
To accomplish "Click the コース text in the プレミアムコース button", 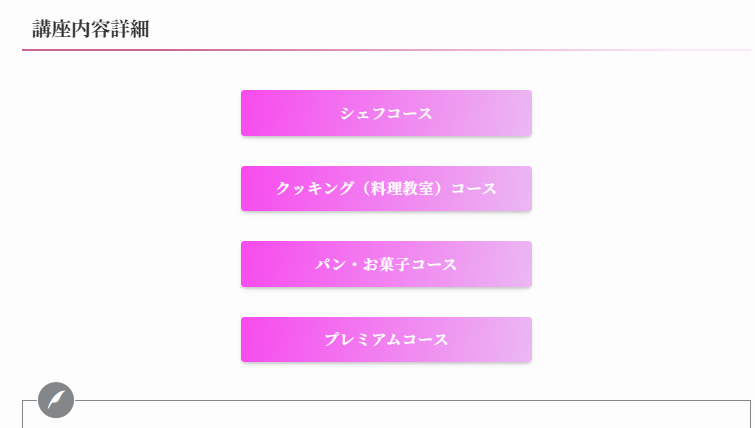I will tap(425, 339).
